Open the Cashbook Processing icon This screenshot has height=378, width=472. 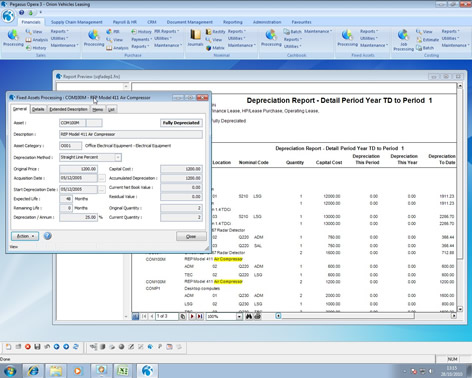coord(271,35)
